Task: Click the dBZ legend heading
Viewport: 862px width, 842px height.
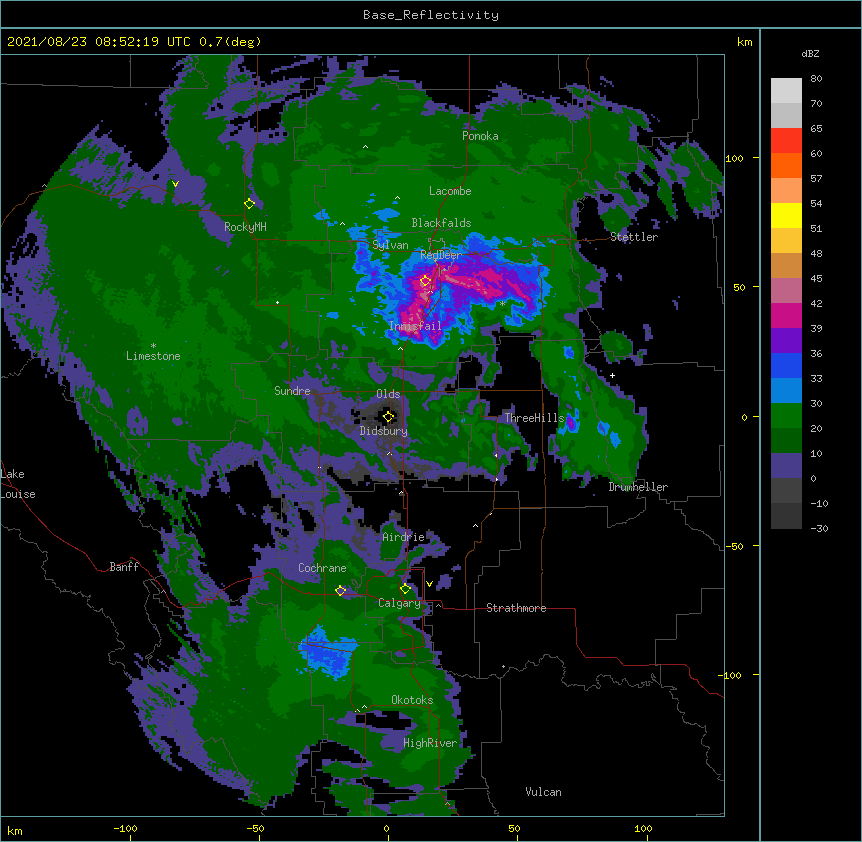Action: click(810, 53)
